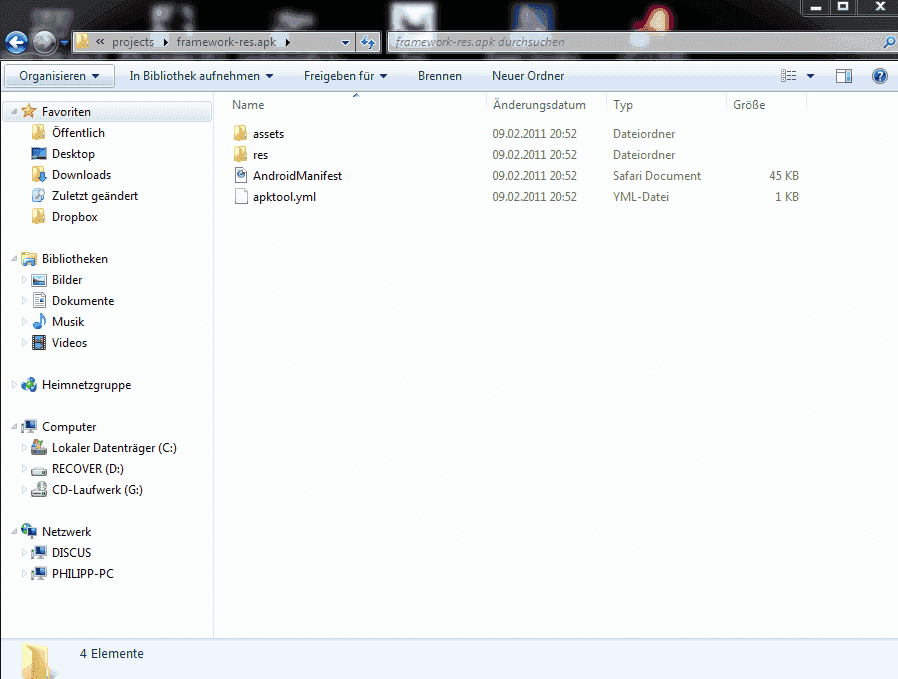Screen dimensions: 898x679
Task: Expand the Musik library node
Action: point(24,322)
